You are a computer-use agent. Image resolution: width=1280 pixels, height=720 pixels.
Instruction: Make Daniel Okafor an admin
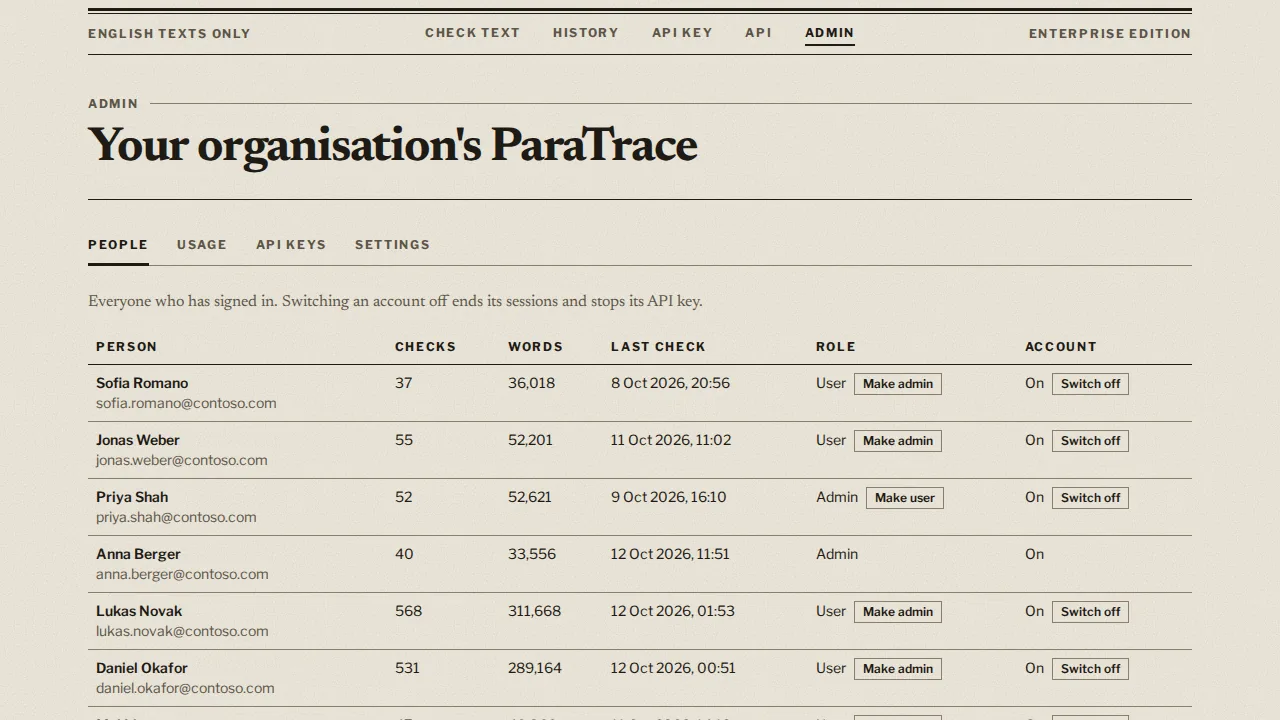(898, 669)
